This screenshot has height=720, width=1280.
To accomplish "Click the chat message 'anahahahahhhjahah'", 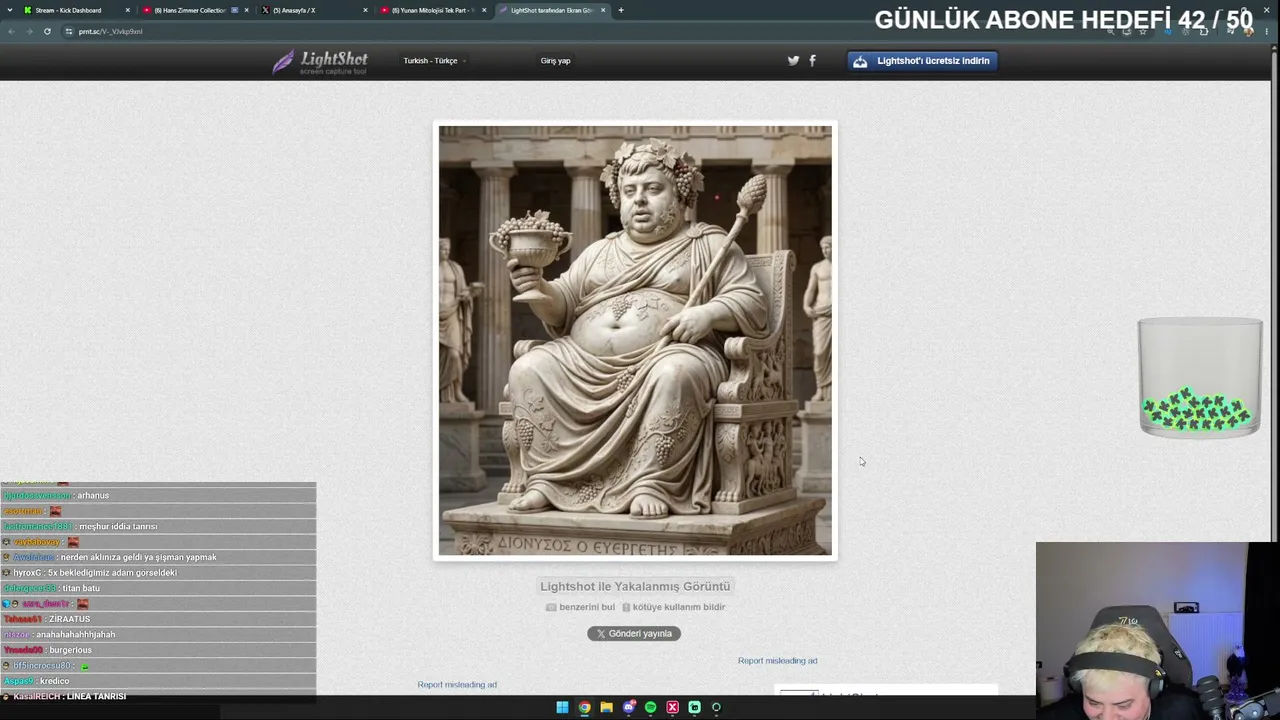I will click(x=75, y=635).
